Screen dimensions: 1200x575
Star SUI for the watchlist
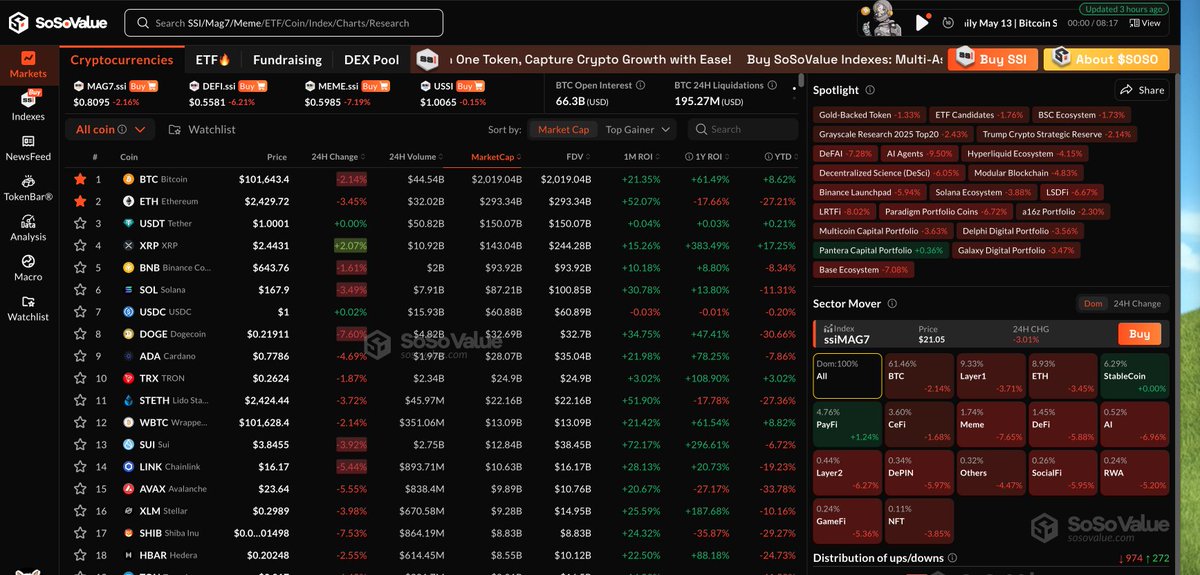point(80,444)
